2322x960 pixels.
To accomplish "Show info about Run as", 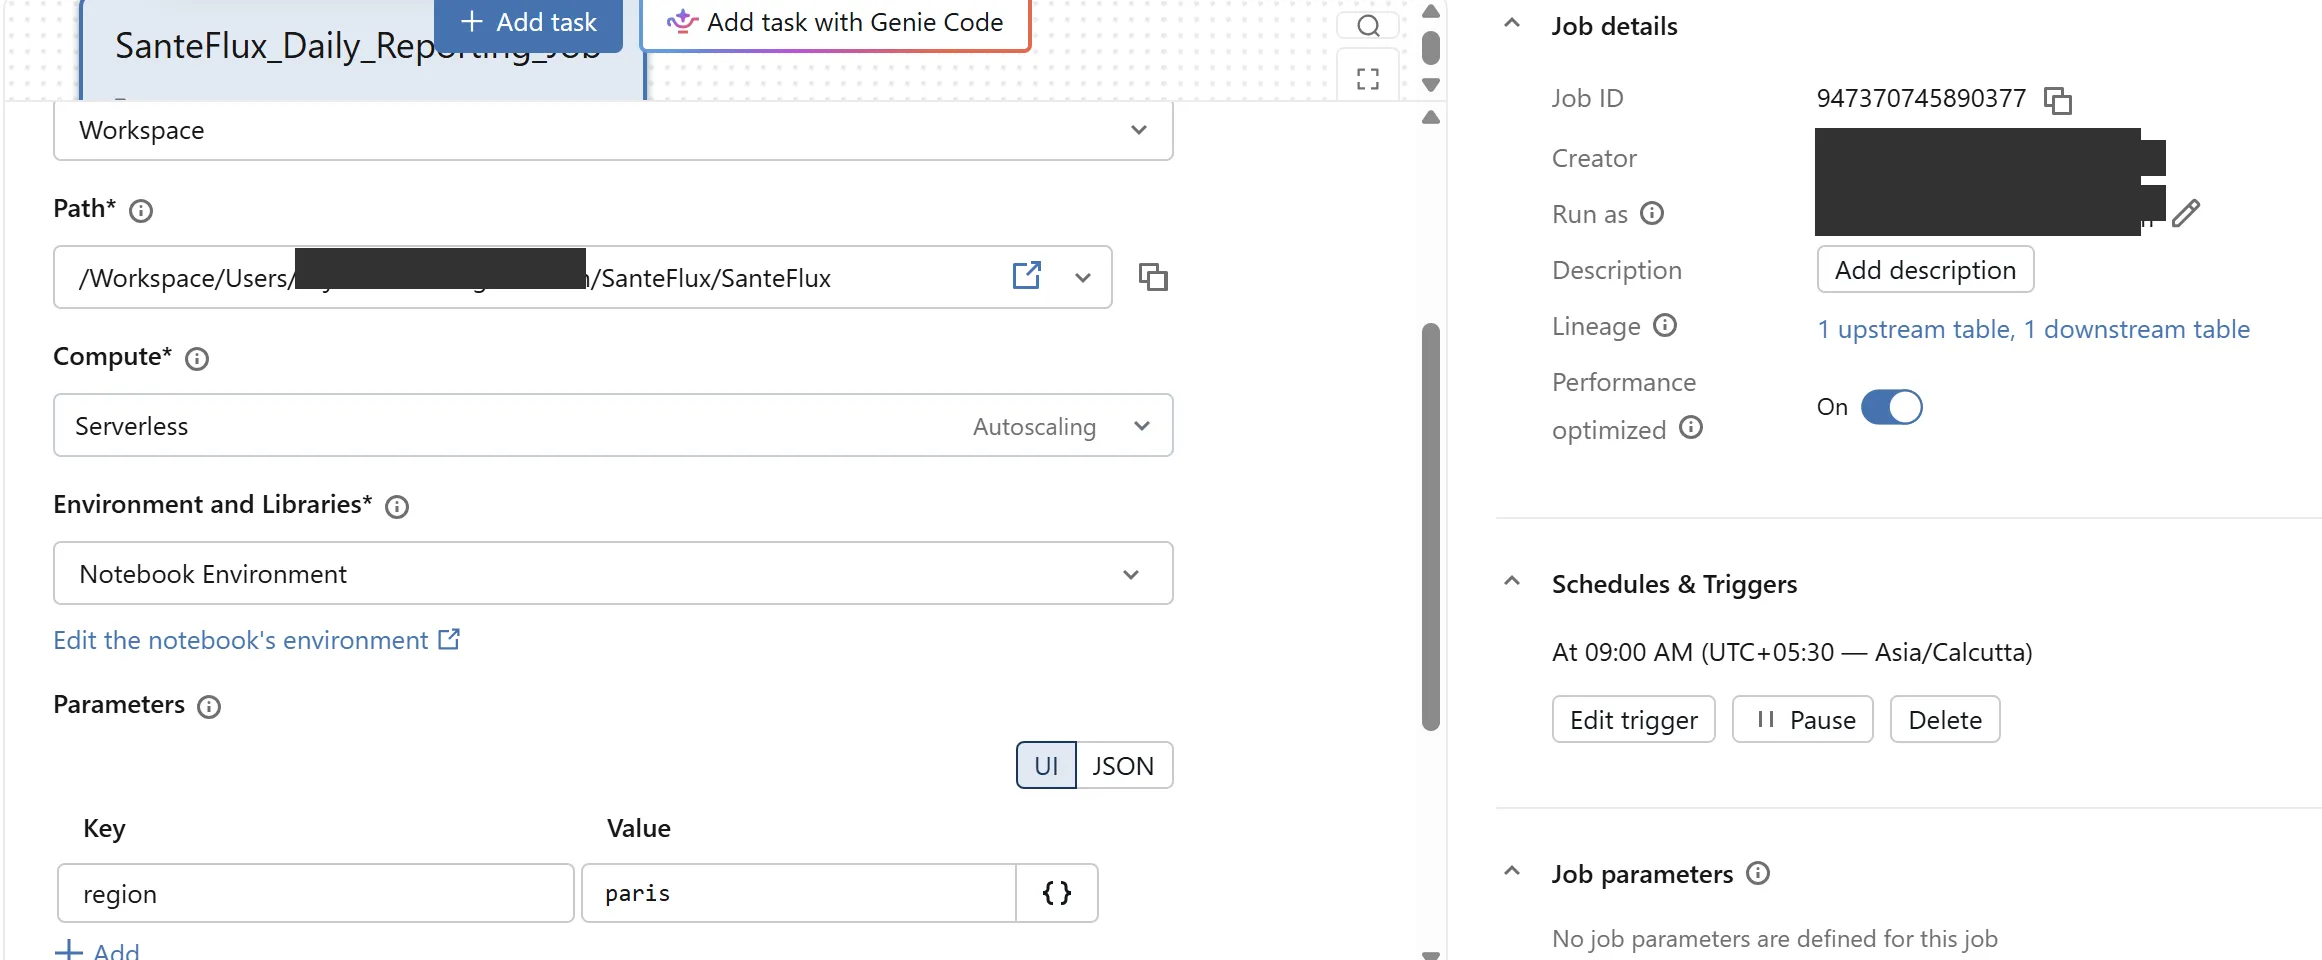I will pos(1652,213).
